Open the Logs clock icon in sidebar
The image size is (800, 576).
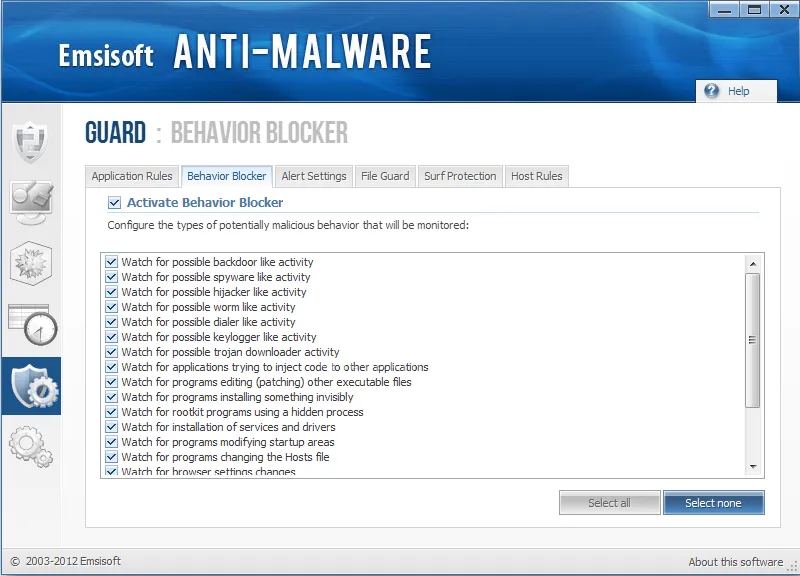(x=33, y=324)
